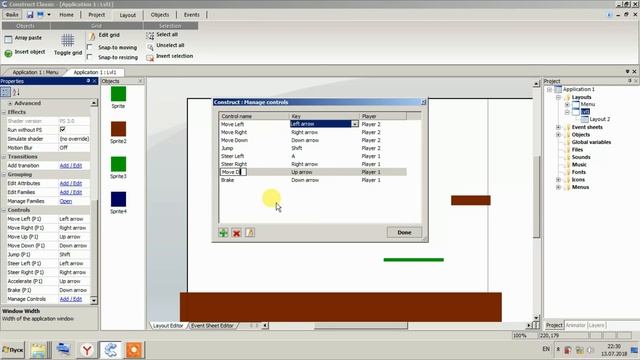Click the edit control pencil icon
The image size is (640, 360).
[x=249, y=233]
